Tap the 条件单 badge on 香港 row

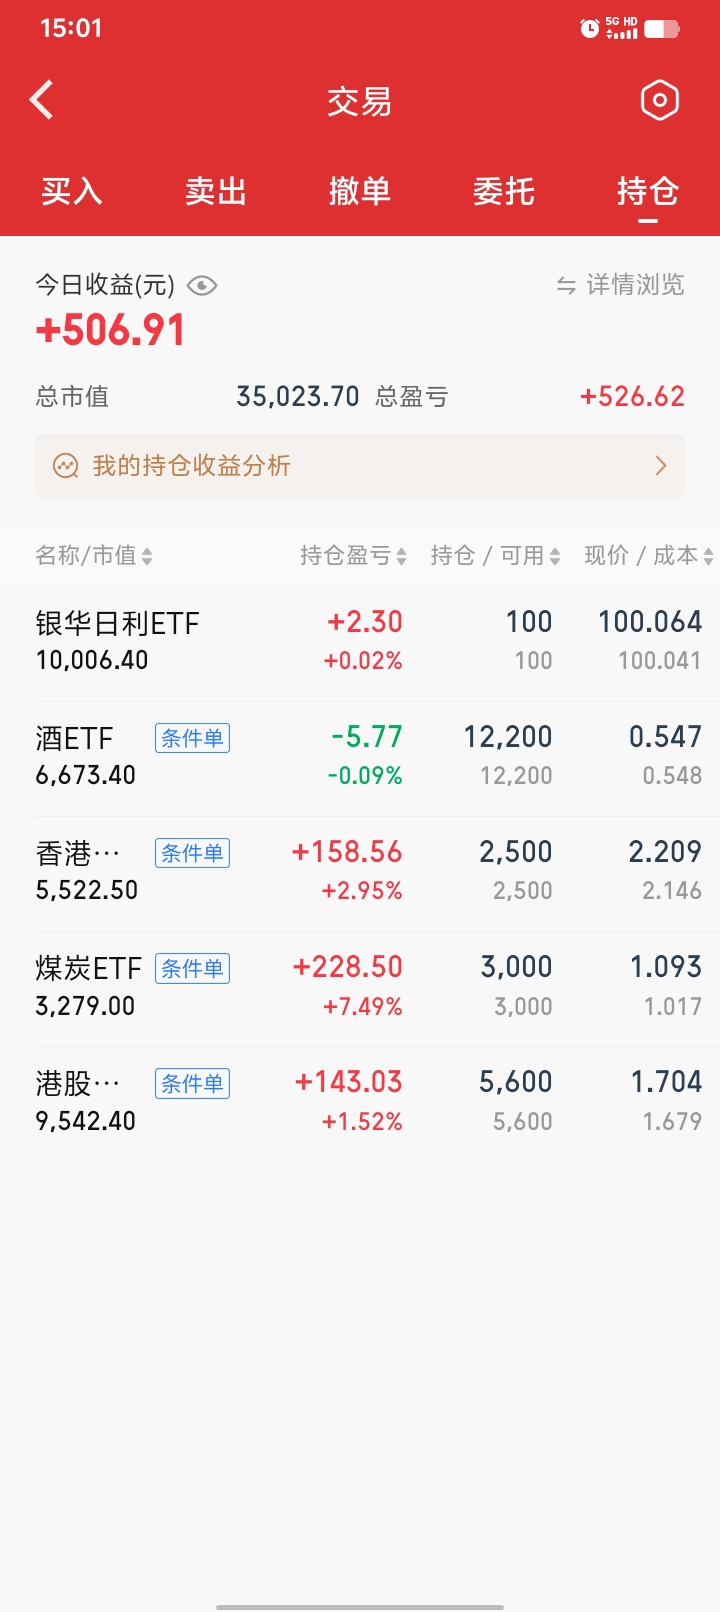pyautogui.click(x=192, y=853)
